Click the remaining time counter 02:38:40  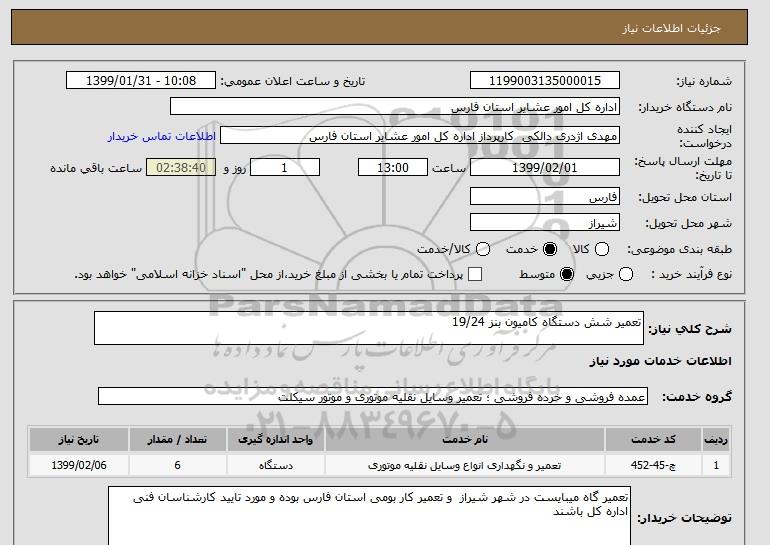click(181, 167)
